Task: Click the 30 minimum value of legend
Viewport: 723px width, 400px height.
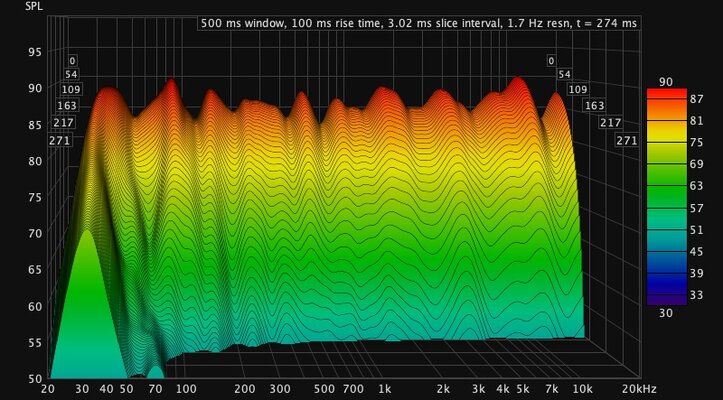Action: coord(666,313)
